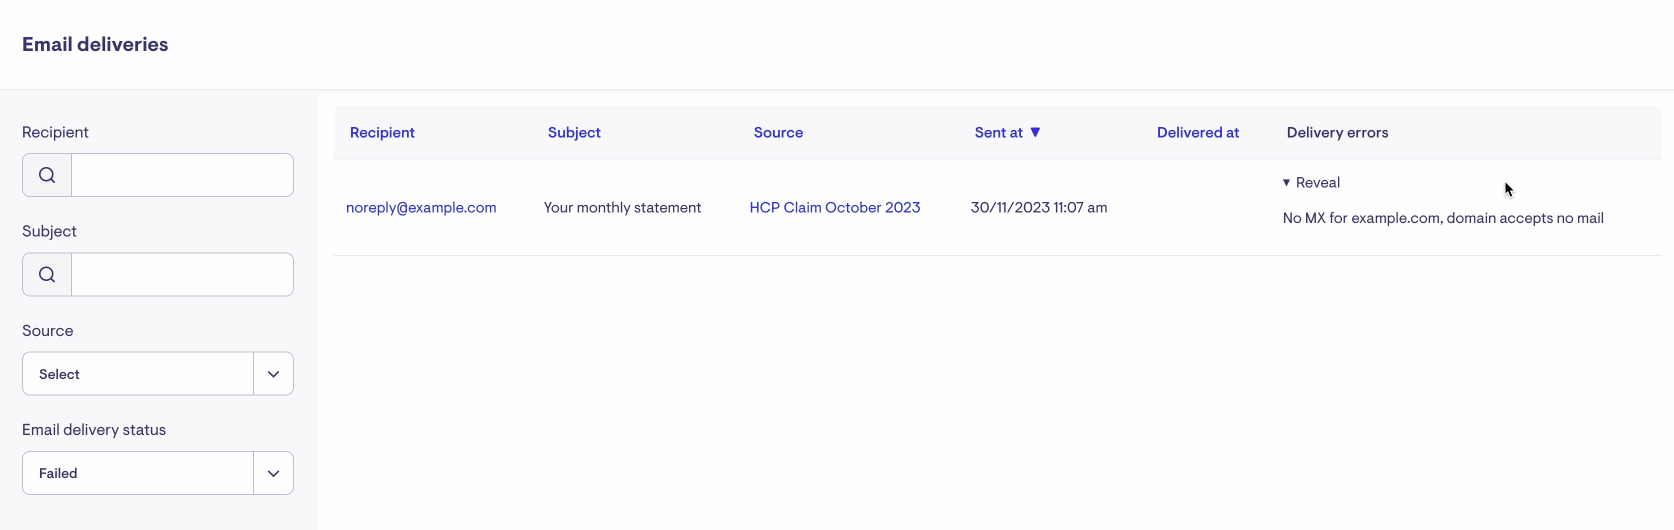The width and height of the screenshot is (1674, 530).
Task: Open the Source dropdown chevron
Action: 273,374
